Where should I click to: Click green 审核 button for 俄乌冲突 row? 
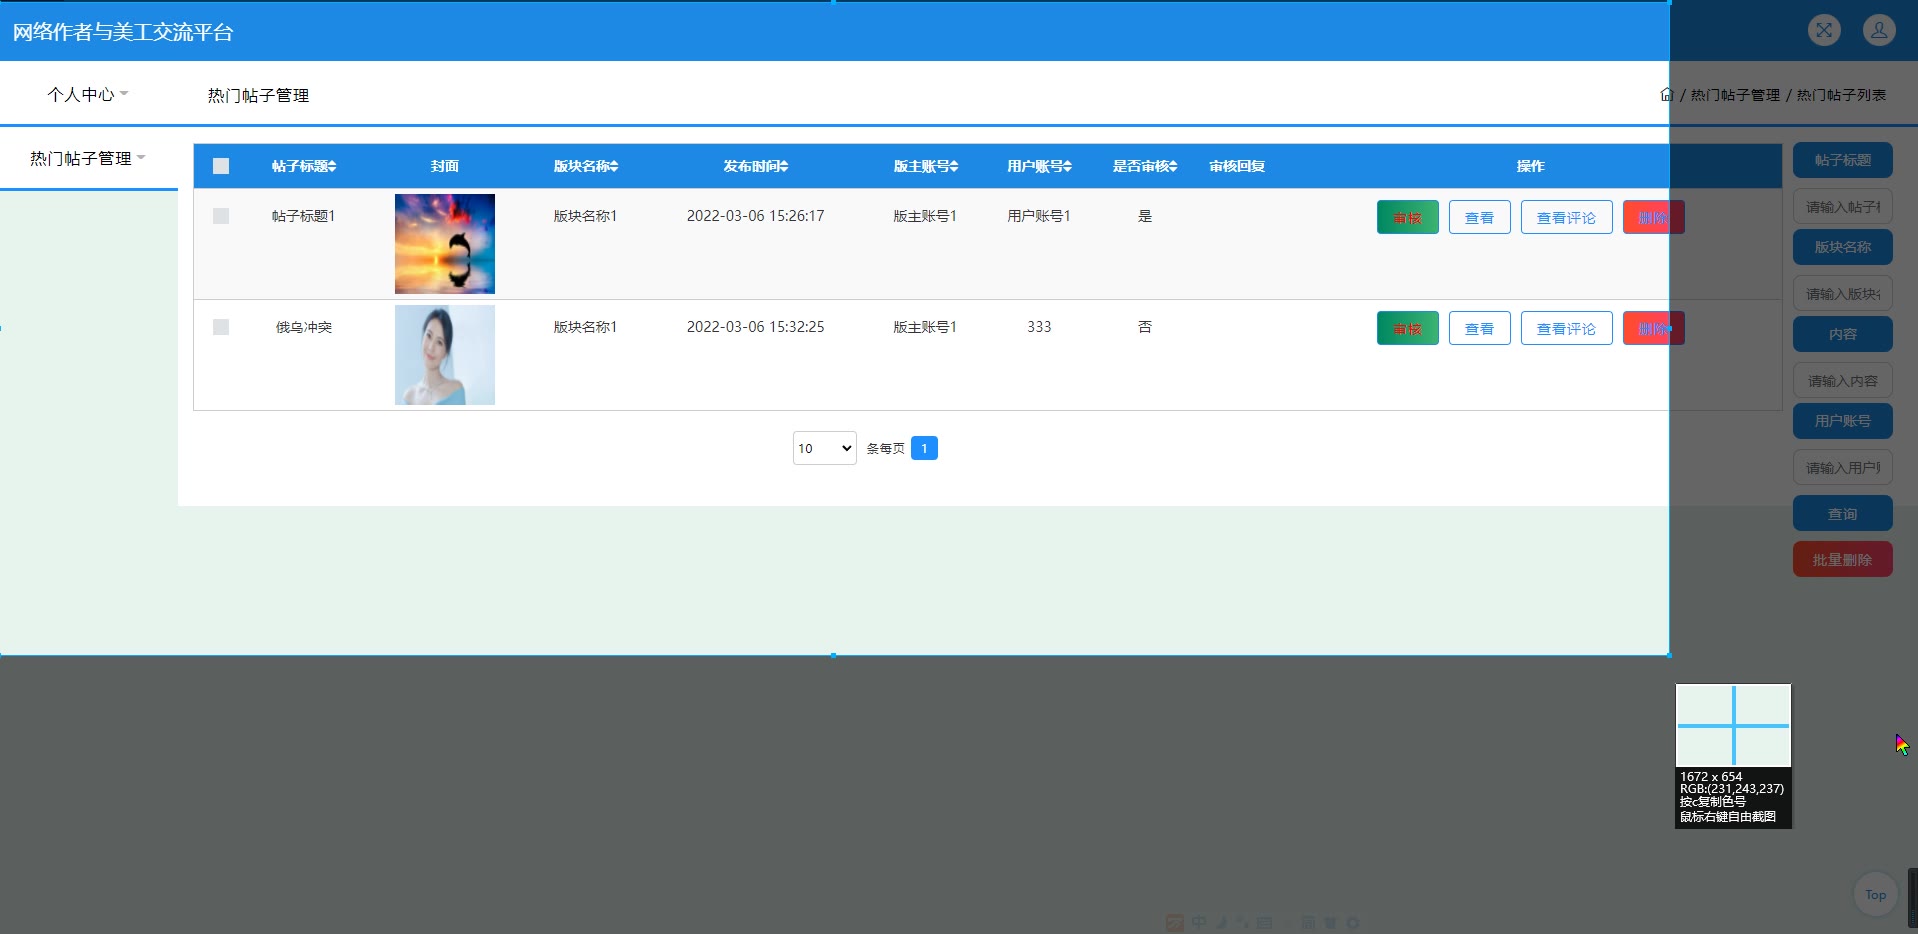tap(1407, 328)
